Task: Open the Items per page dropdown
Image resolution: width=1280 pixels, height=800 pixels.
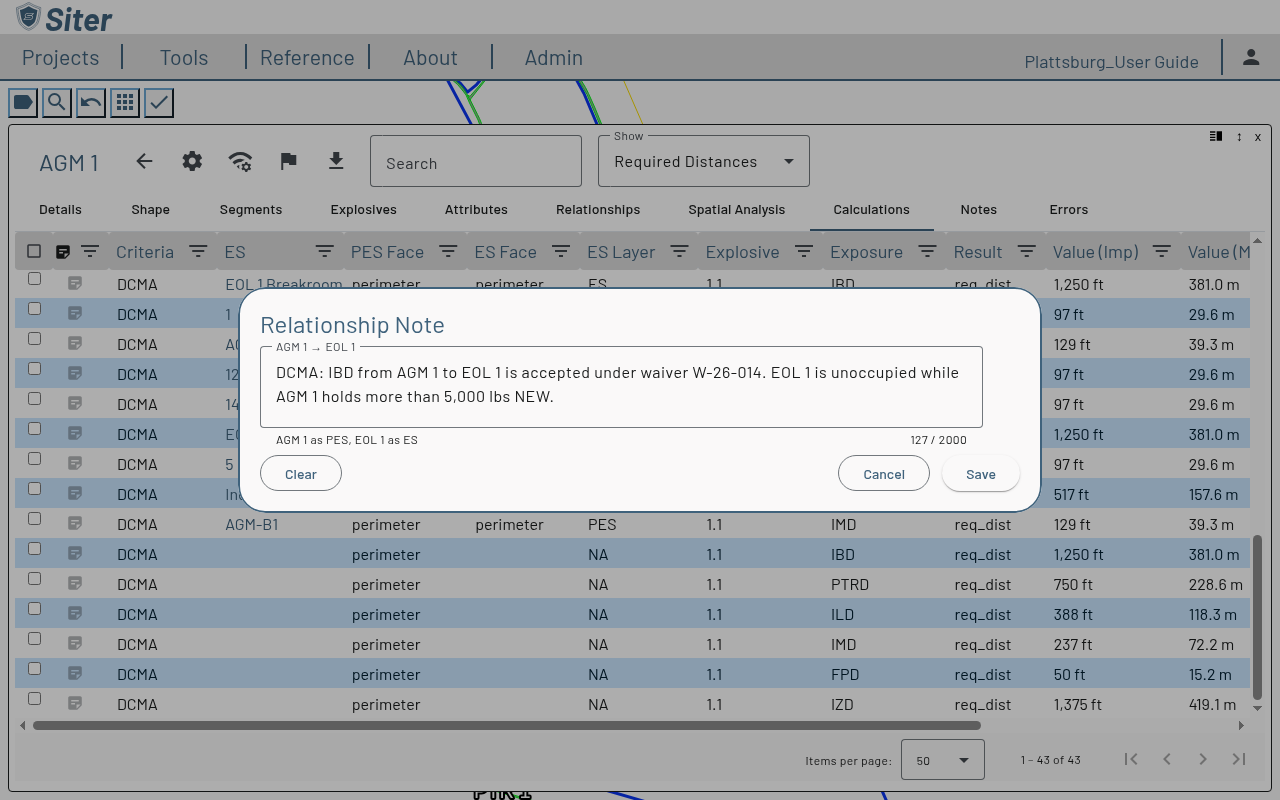Action: click(943, 760)
